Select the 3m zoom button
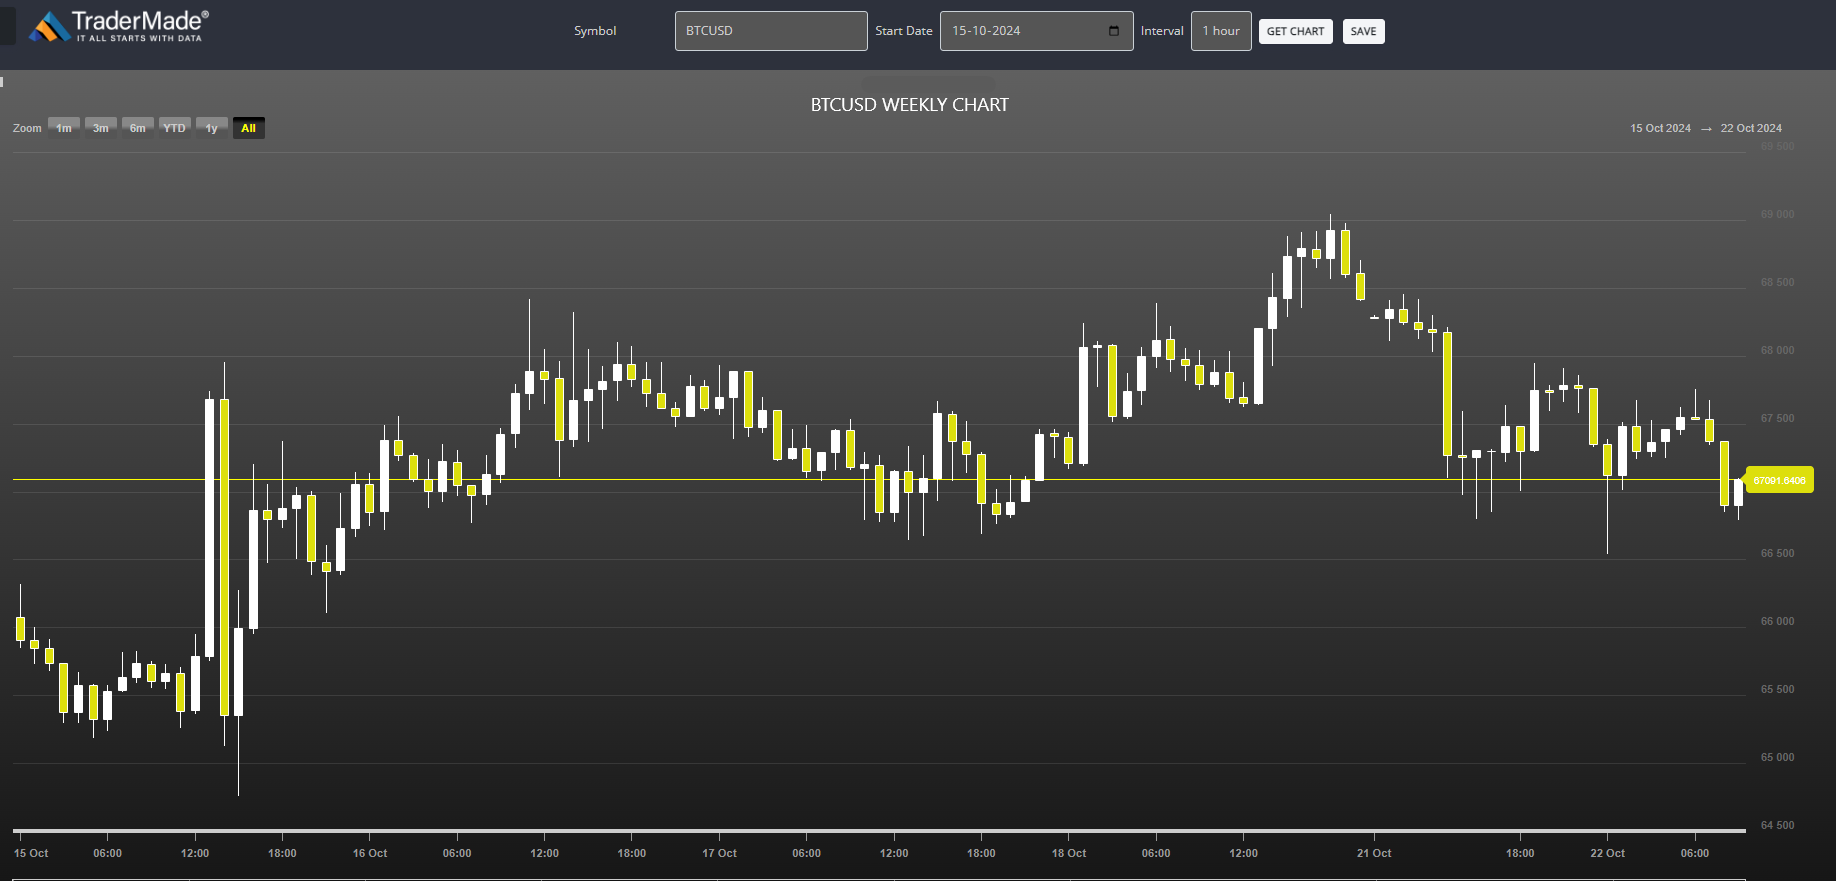The height and width of the screenshot is (881, 1836). tap(101, 128)
